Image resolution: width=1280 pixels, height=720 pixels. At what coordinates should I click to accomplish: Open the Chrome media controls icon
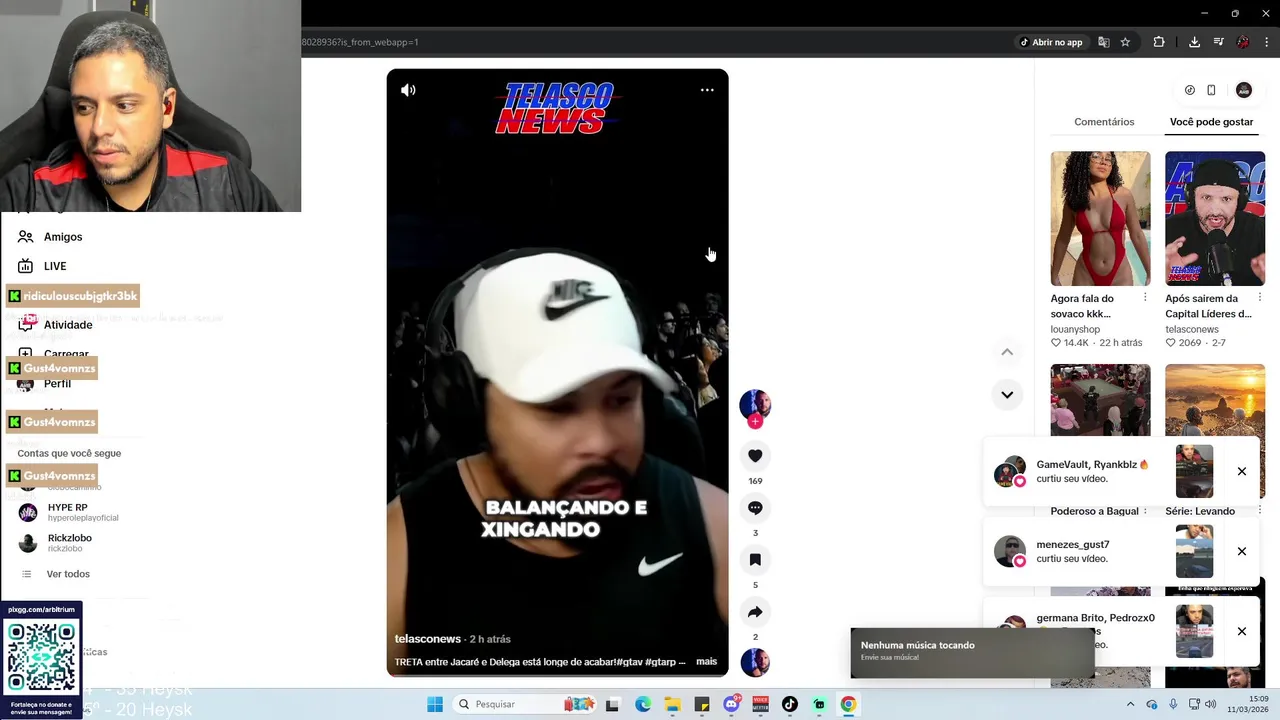[x=1218, y=42]
